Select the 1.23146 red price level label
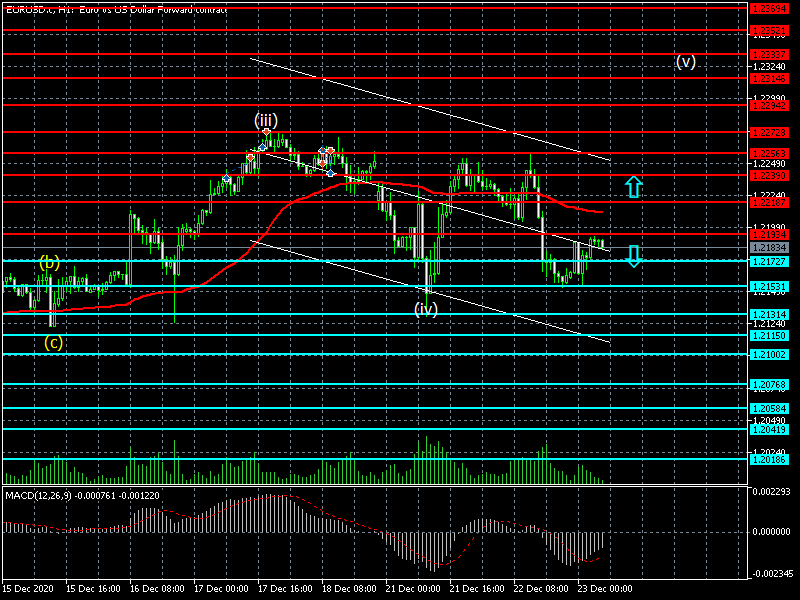 (x=769, y=79)
